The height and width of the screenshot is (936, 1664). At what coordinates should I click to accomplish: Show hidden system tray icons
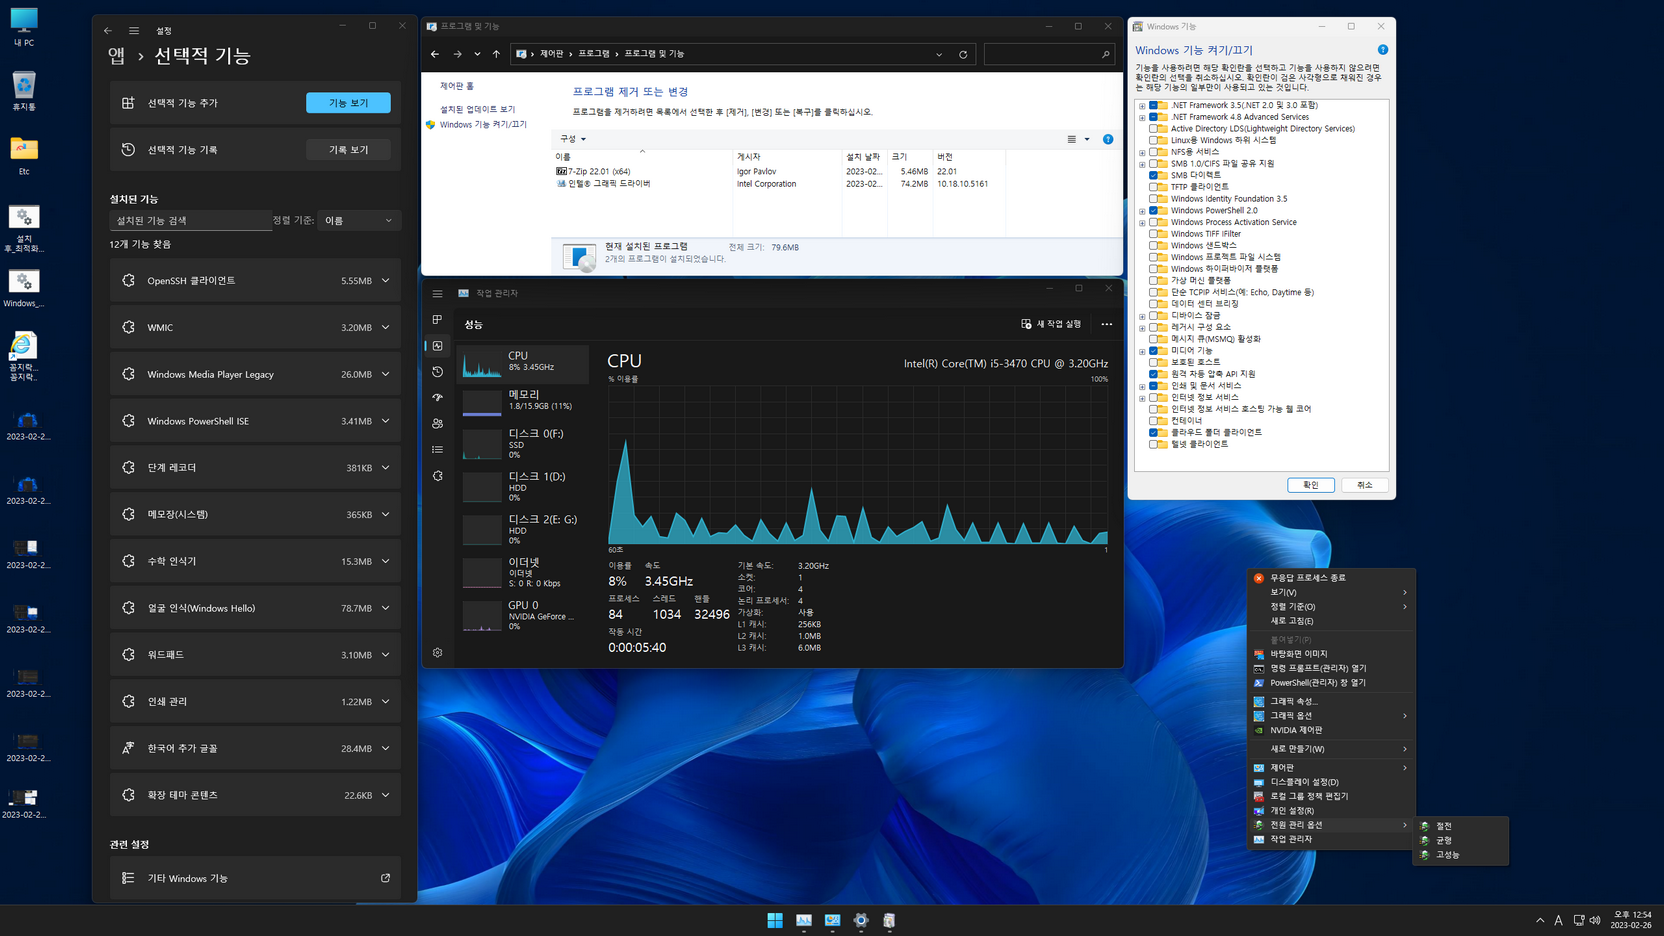tap(1540, 920)
